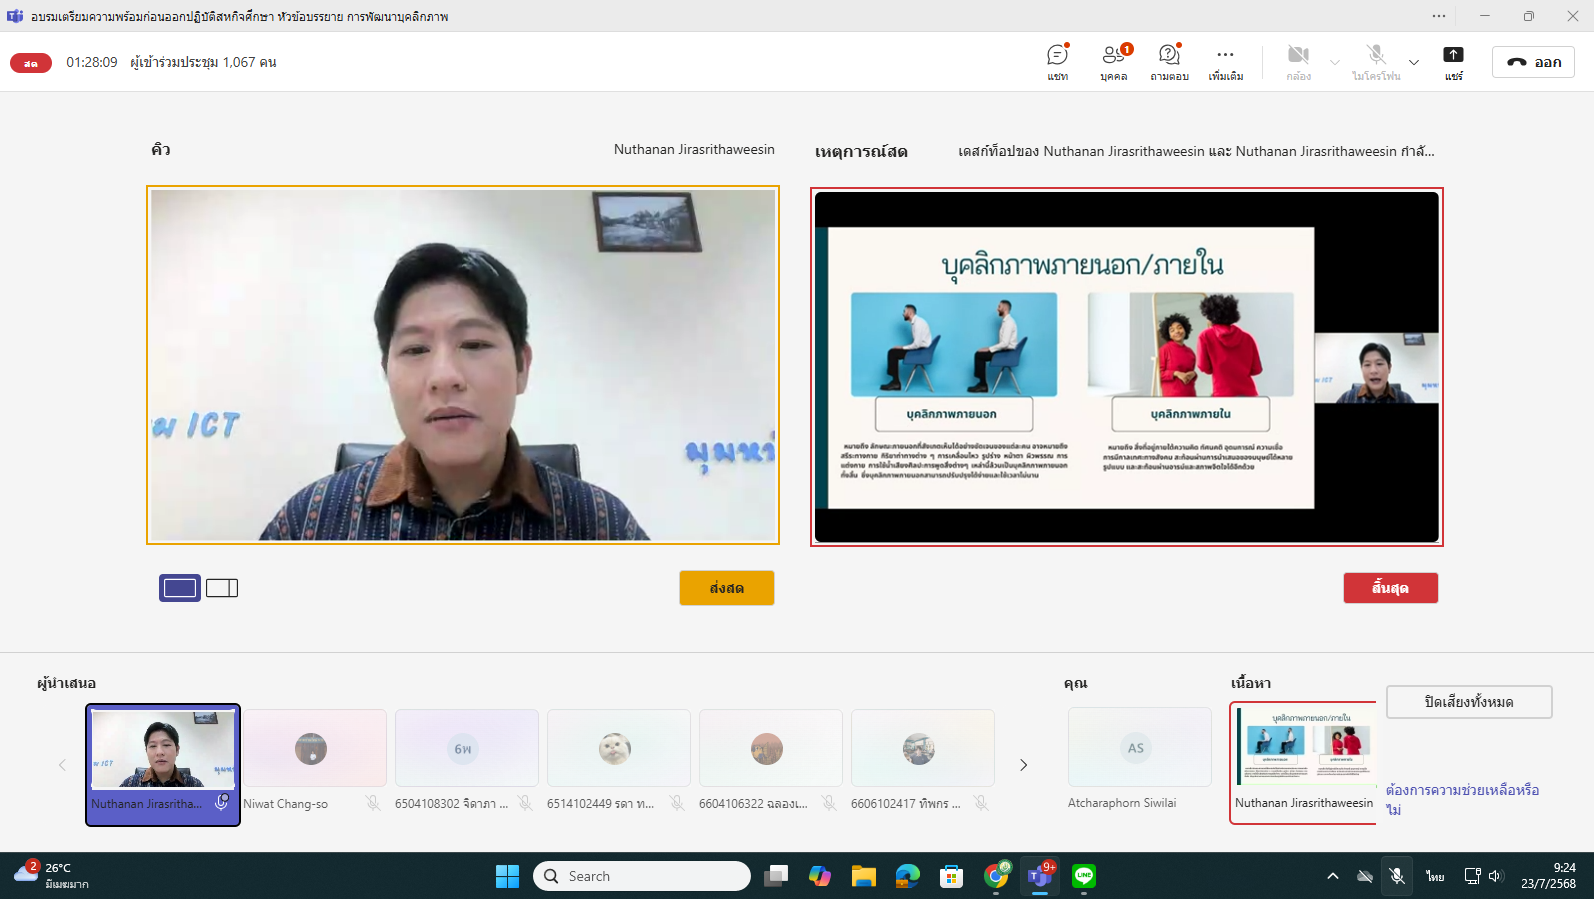1594x899 pixels.
Task: Click the mute all (ปิดเสียงทั้งหมด) button
Action: (x=1468, y=702)
